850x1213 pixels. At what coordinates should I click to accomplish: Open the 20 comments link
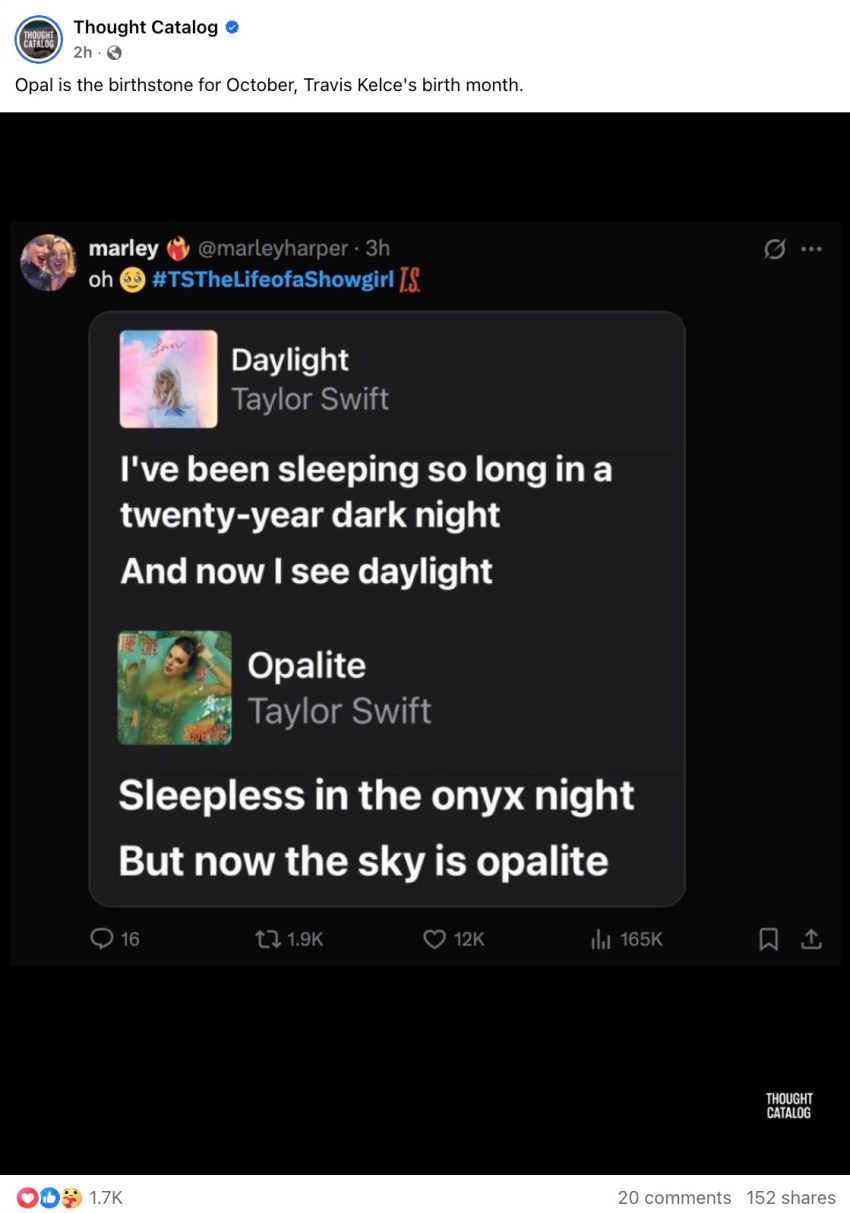click(x=674, y=1197)
